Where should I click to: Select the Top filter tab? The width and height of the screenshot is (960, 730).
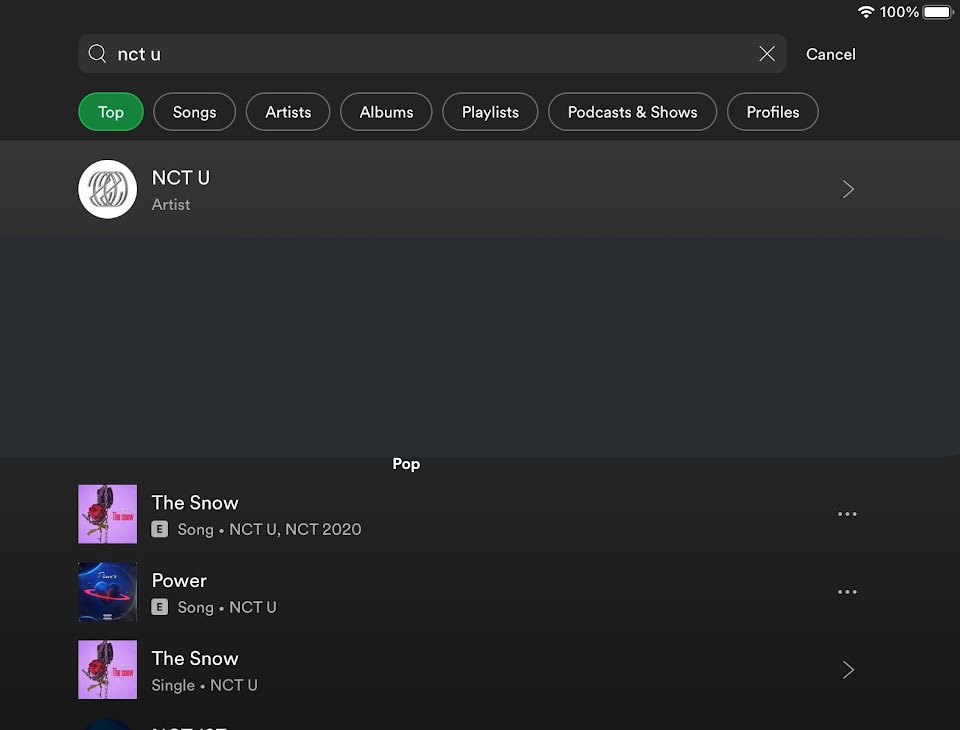111,112
